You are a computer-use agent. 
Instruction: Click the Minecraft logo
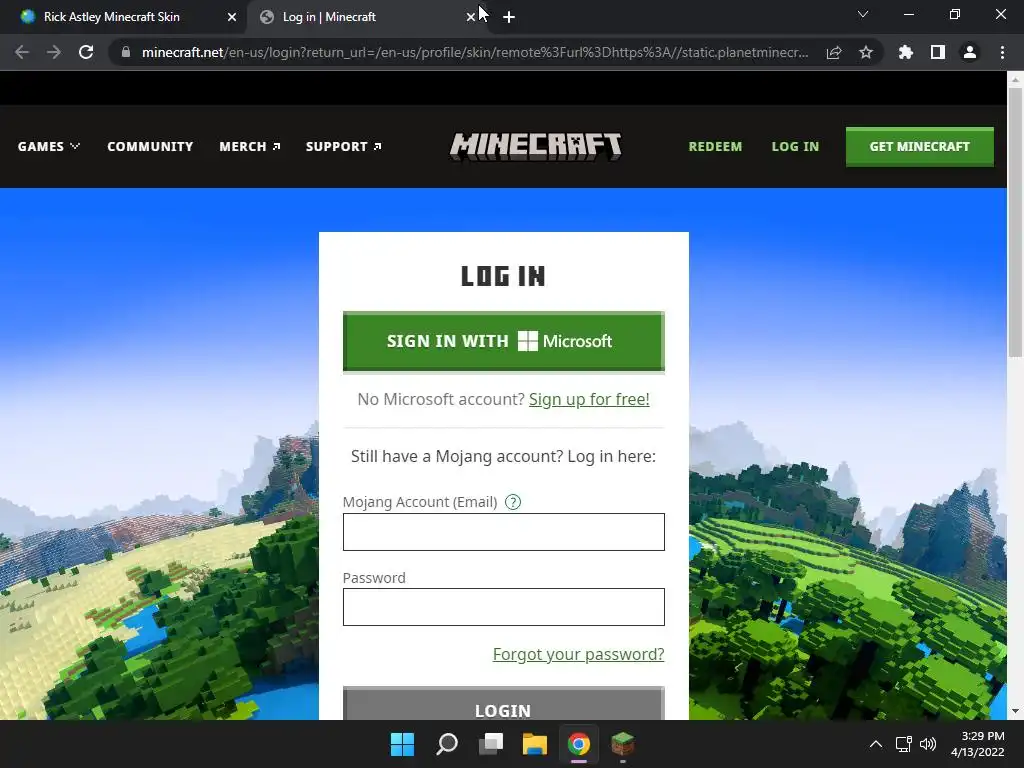(x=536, y=146)
